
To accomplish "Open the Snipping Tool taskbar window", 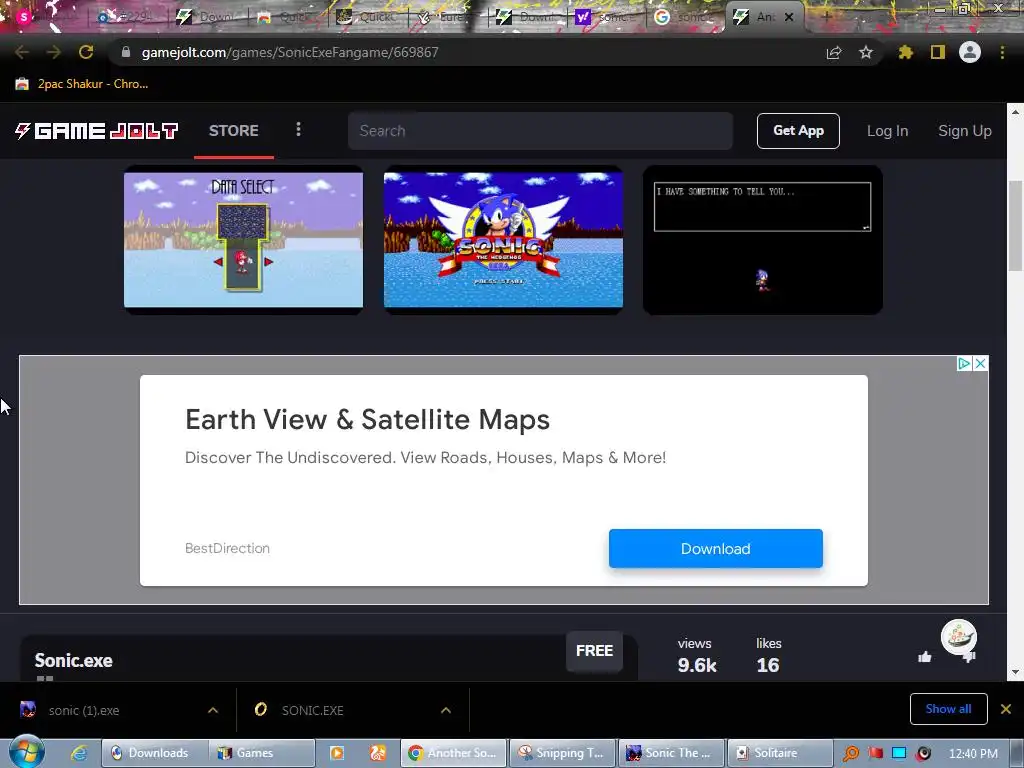I will 562,753.
